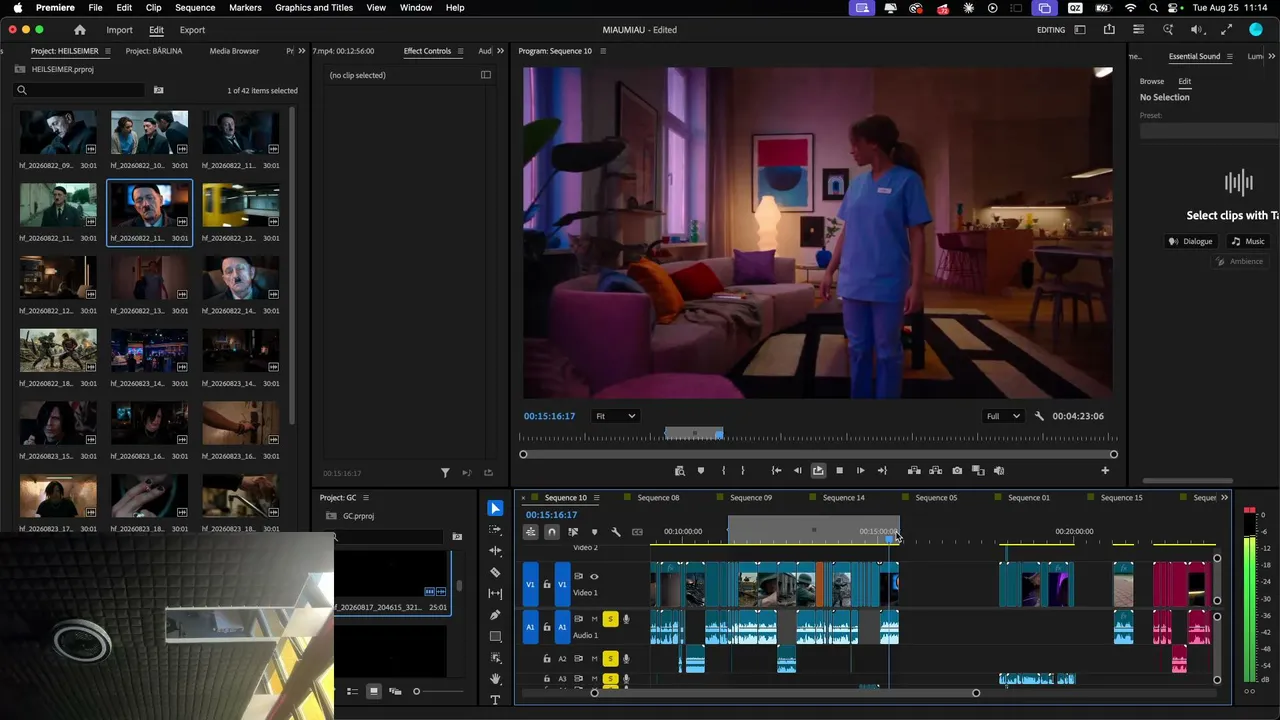Go to Out point in Program monitor
The height and width of the screenshot is (720, 1280).
[x=882, y=471]
